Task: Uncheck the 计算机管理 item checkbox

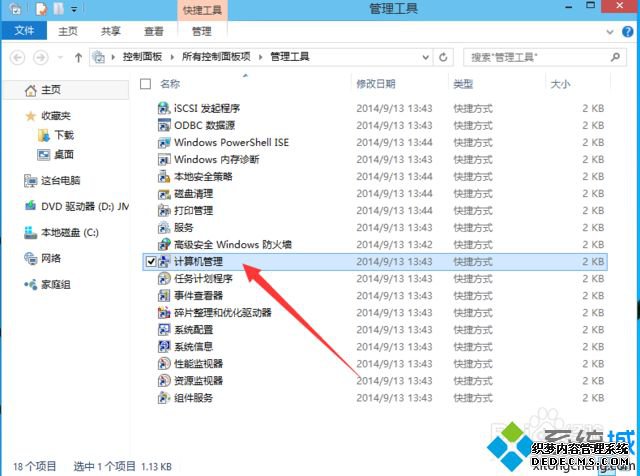Action: pos(151,261)
